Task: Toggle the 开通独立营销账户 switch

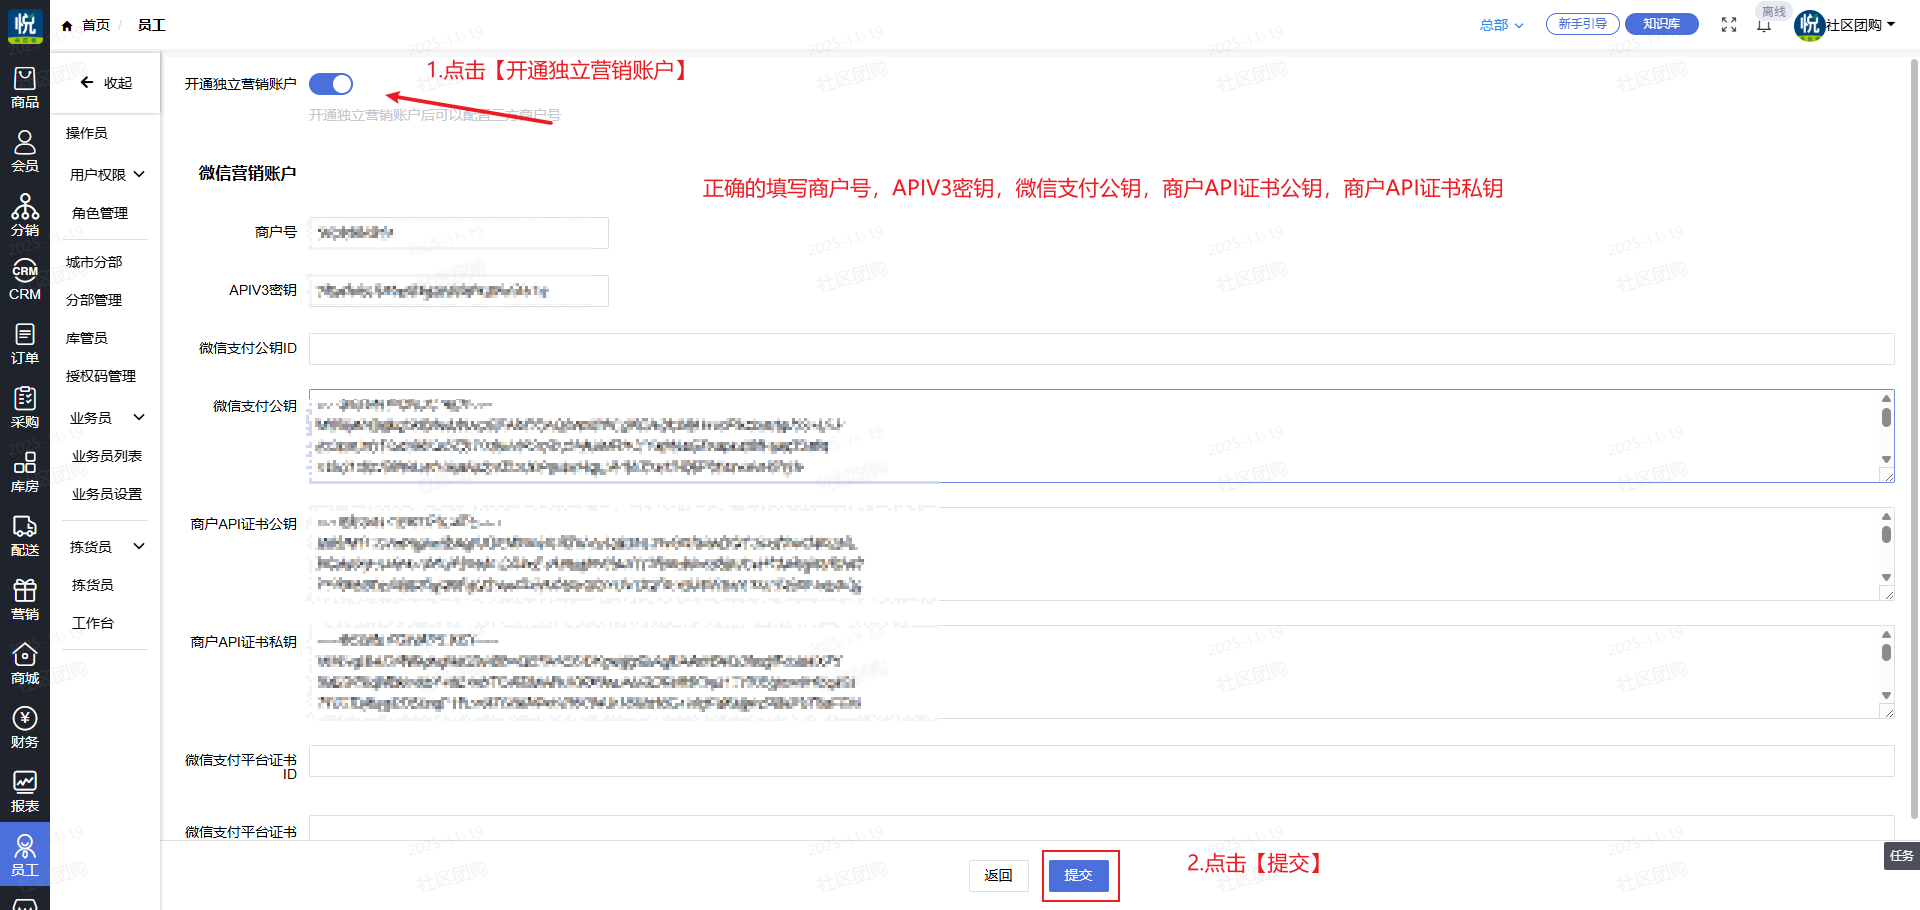Action: click(x=331, y=84)
